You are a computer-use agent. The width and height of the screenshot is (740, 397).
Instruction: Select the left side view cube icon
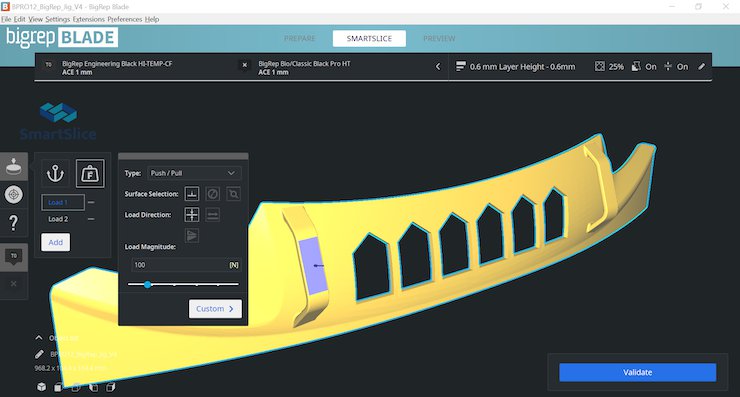click(x=93, y=387)
